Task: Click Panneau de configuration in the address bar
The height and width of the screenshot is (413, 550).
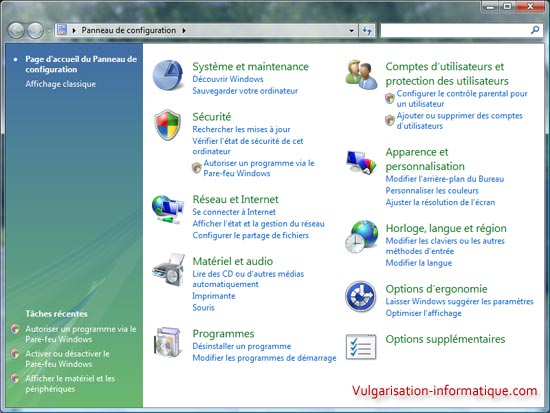Action: [x=128, y=30]
